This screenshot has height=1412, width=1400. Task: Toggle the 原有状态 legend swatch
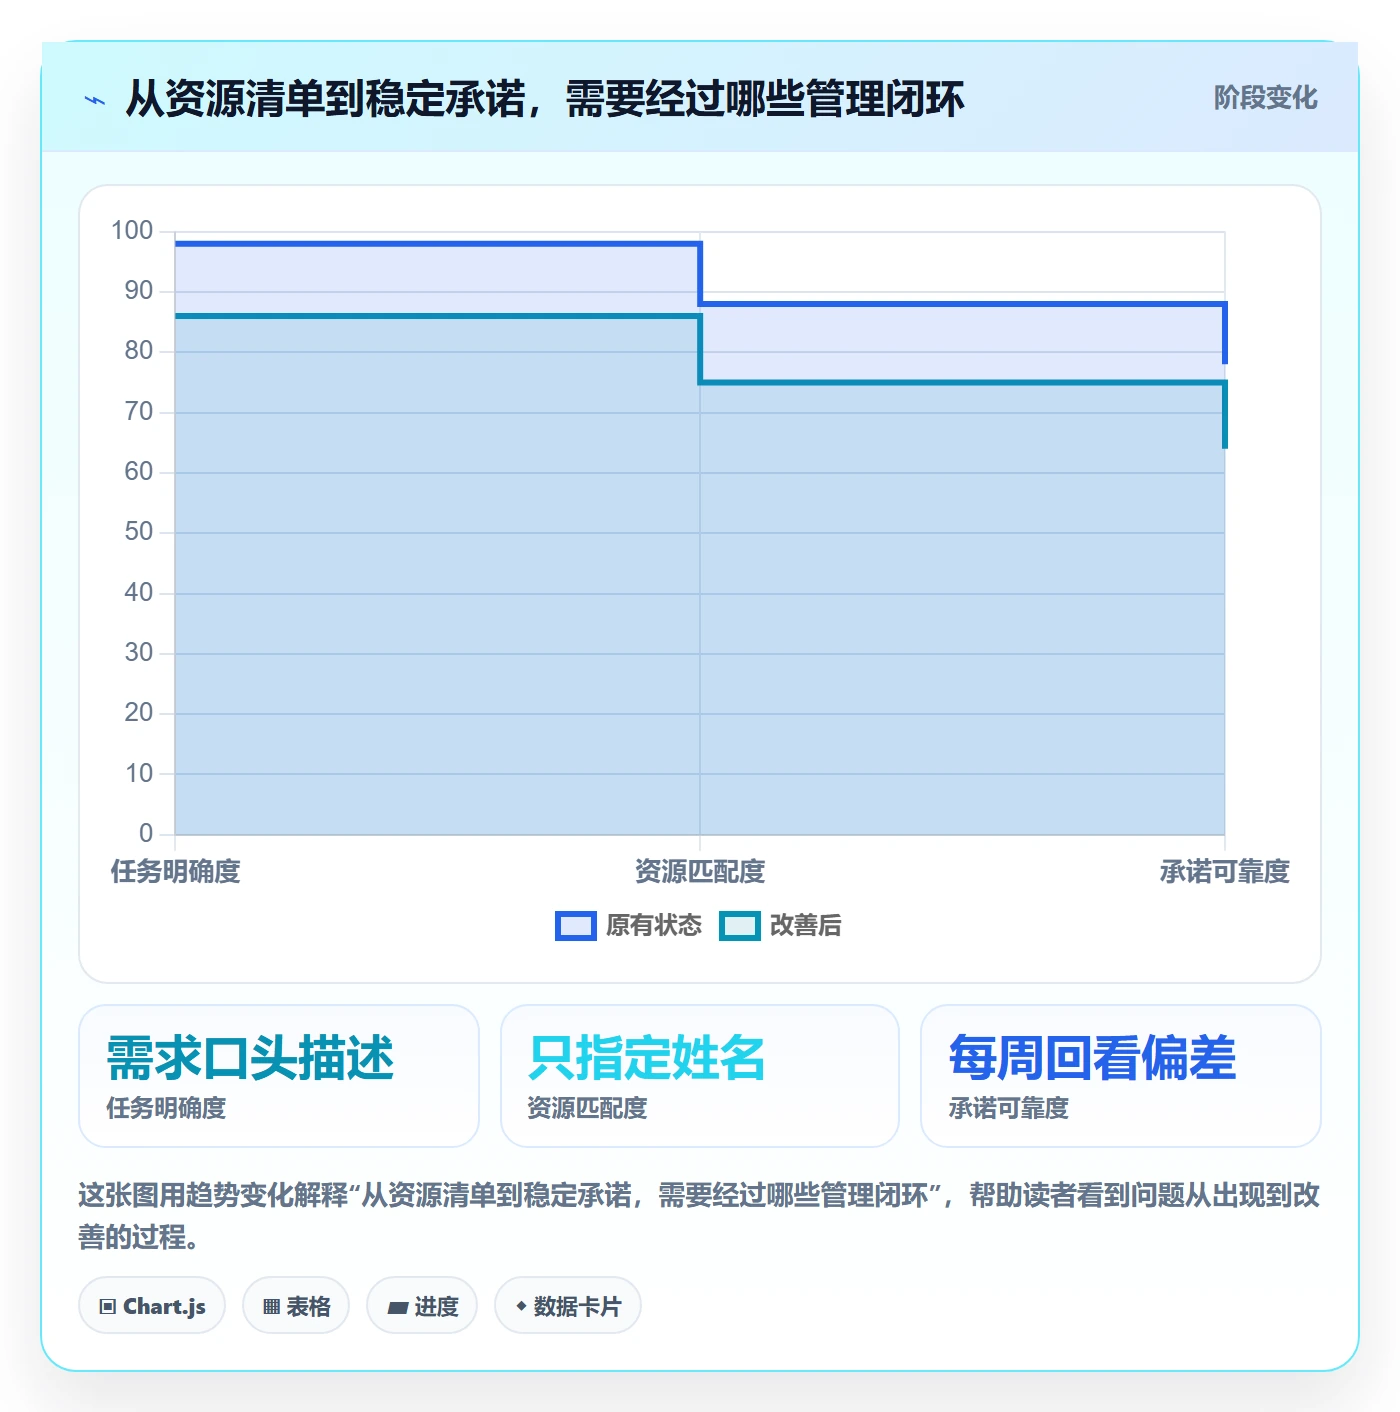pyautogui.click(x=576, y=926)
